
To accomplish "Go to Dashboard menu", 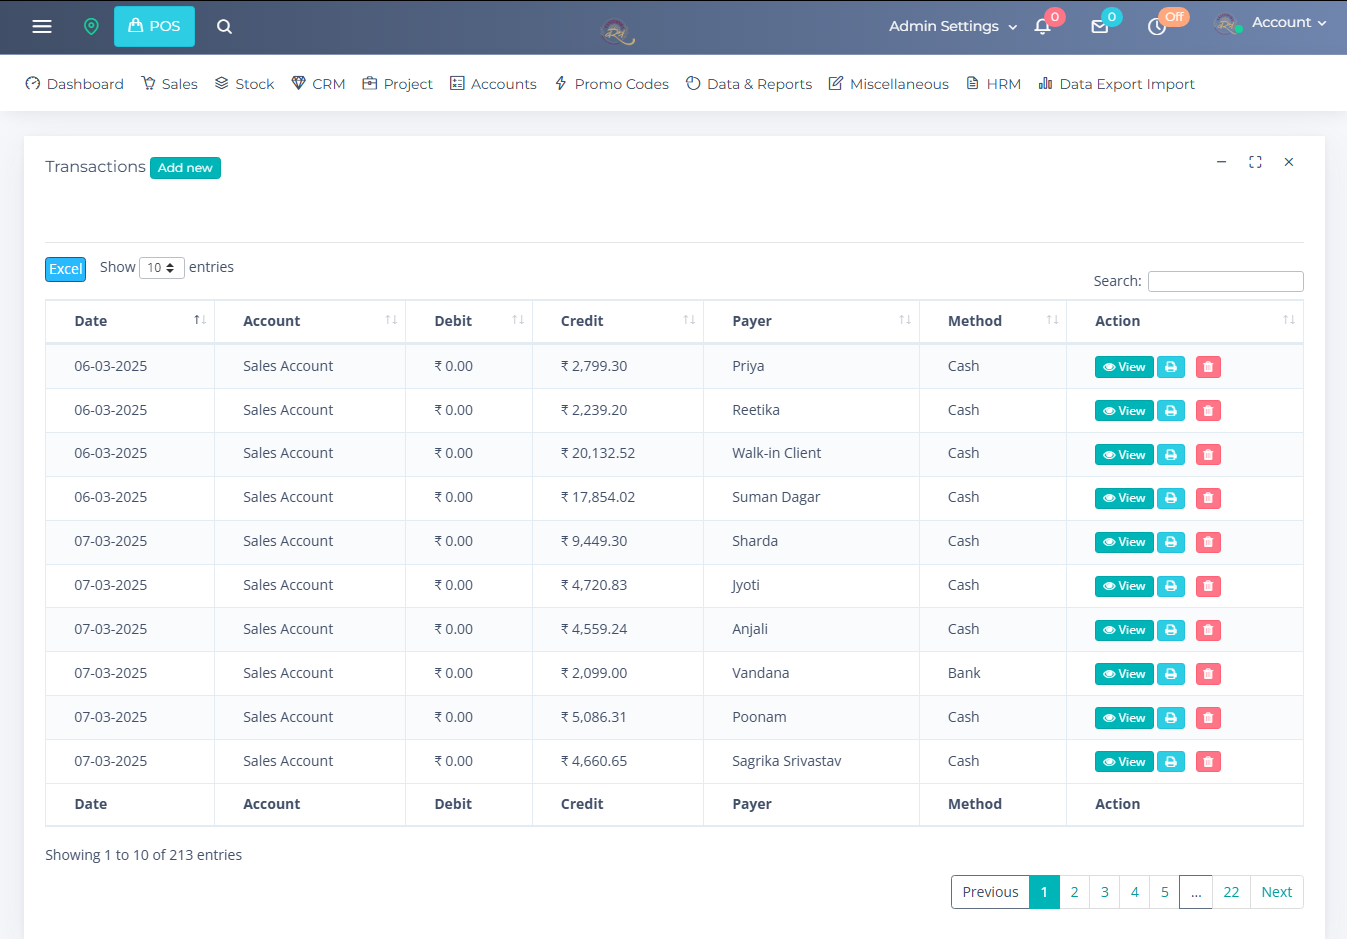I will (74, 84).
